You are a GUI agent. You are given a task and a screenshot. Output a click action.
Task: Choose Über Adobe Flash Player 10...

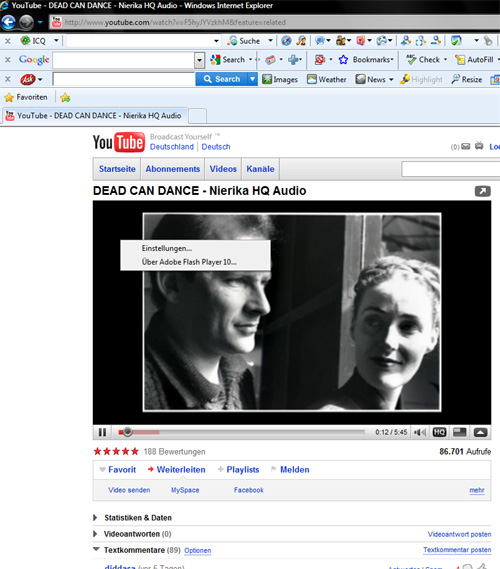point(196,262)
